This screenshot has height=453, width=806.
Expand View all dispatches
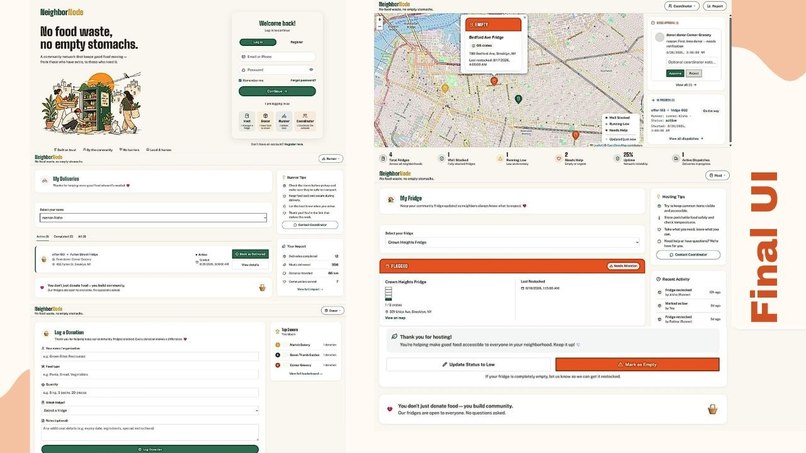point(686,139)
